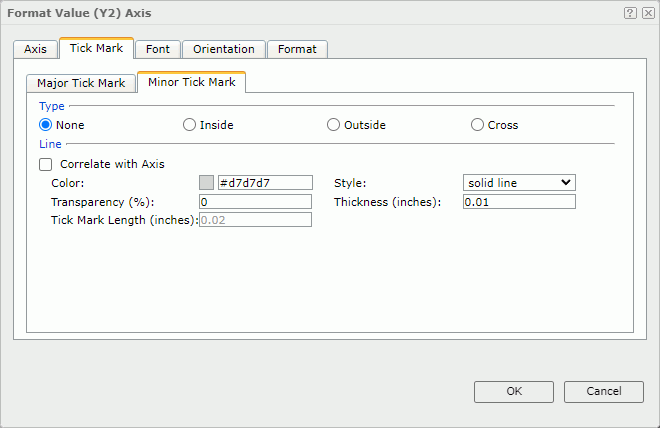The image size is (660, 428).
Task: Click the Format Value (Y2) Axis title
Action: coord(79,13)
